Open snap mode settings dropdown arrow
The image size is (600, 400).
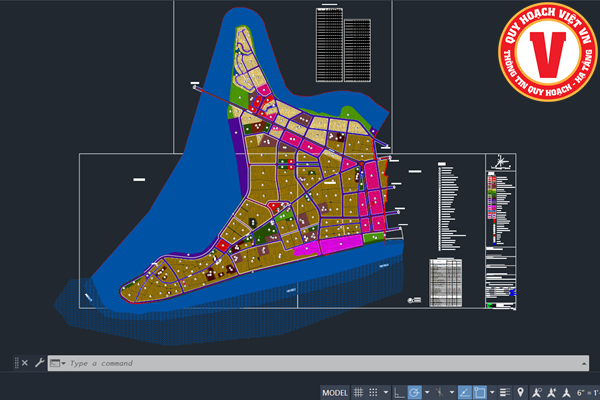tap(386, 391)
